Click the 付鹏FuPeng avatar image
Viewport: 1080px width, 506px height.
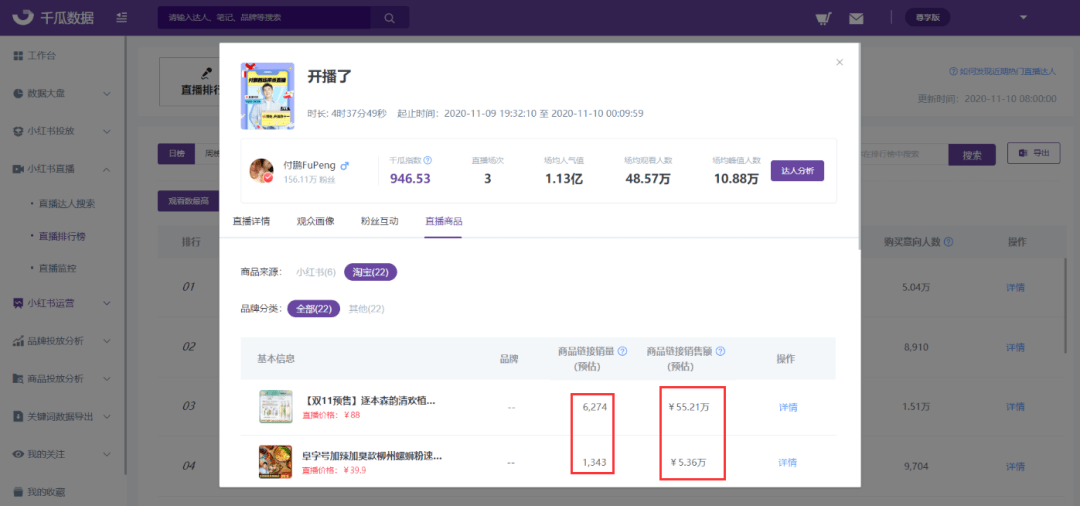point(262,171)
